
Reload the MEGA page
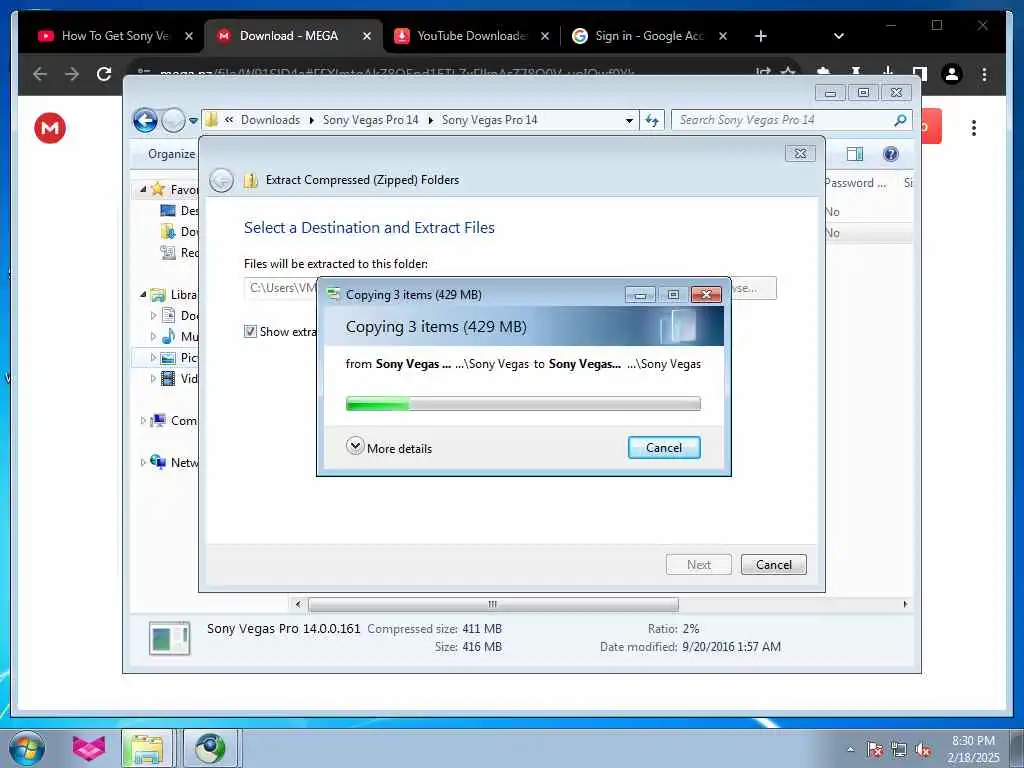(x=104, y=74)
